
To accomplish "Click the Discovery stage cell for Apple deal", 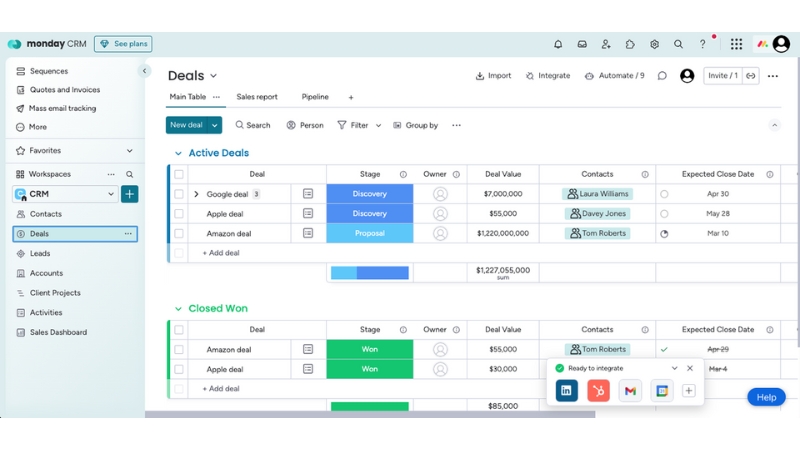I will (x=369, y=214).
